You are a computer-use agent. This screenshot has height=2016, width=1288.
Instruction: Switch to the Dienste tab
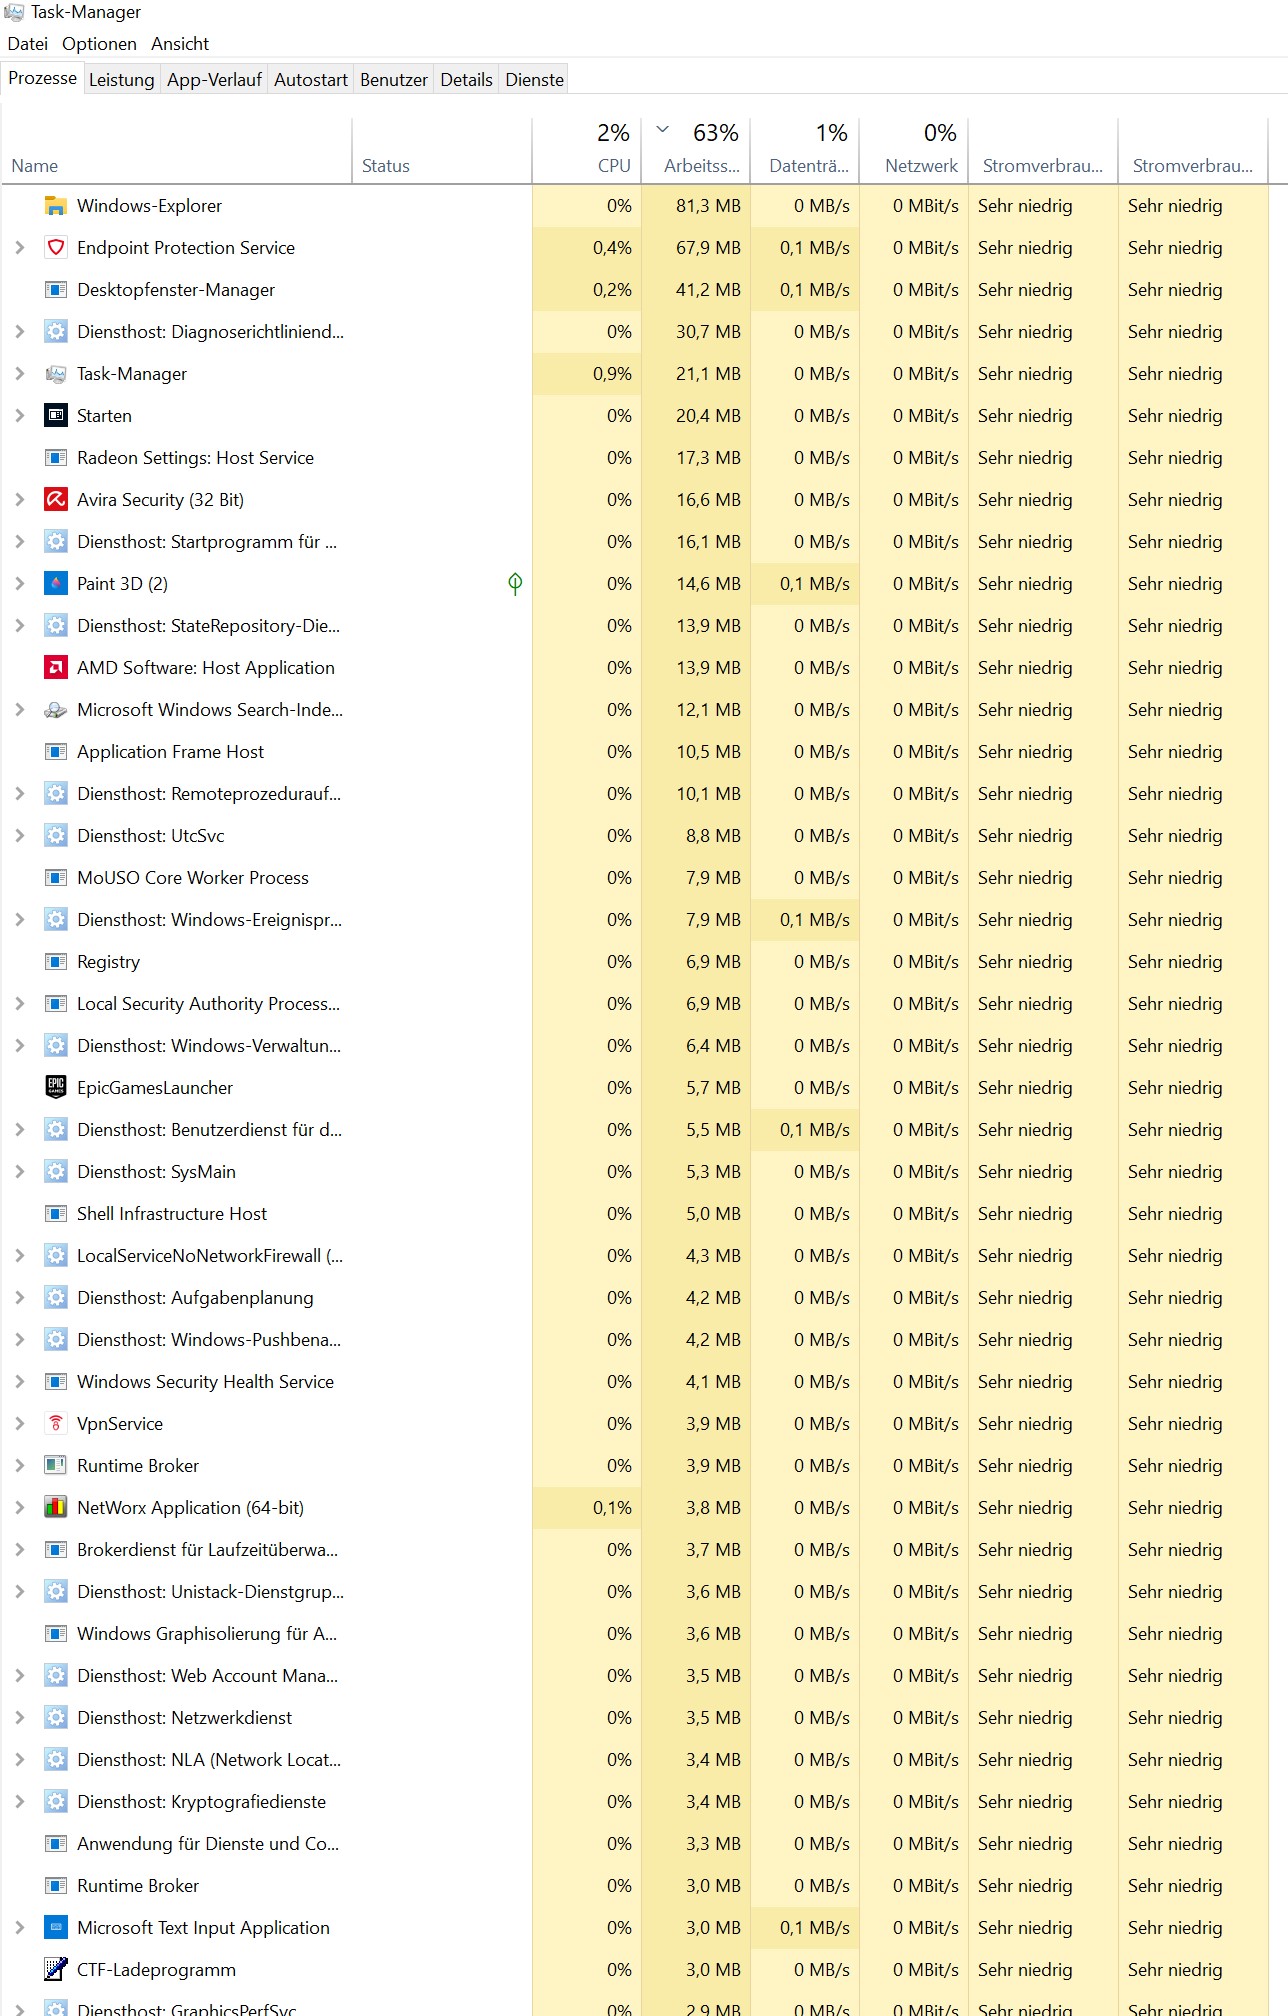(535, 80)
